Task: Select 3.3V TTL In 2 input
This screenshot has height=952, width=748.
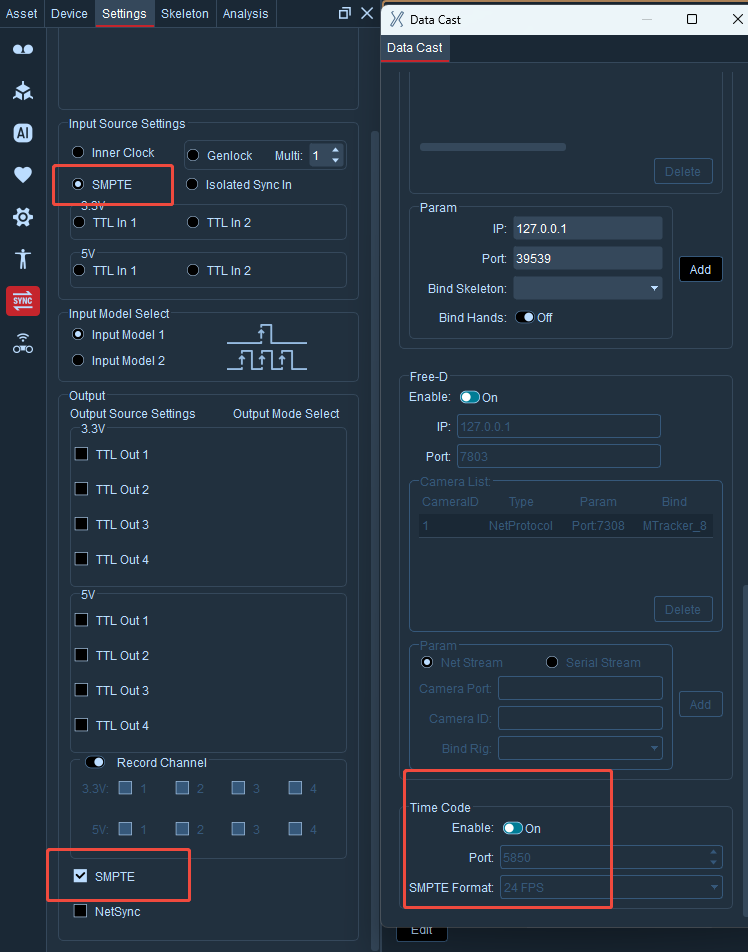Action: [x=193, y=222]
